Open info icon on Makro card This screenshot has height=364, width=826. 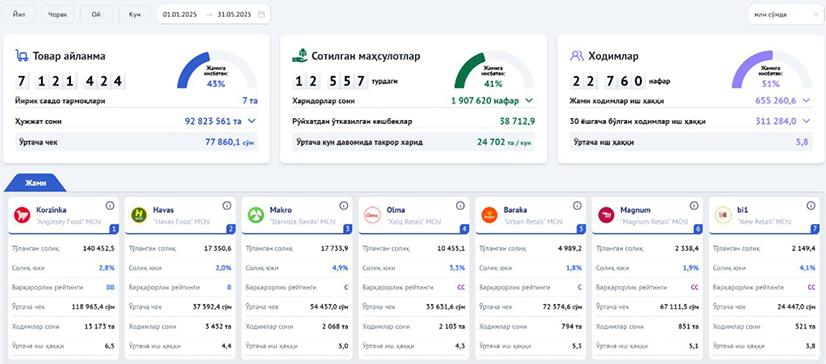[x=343, y=205]
